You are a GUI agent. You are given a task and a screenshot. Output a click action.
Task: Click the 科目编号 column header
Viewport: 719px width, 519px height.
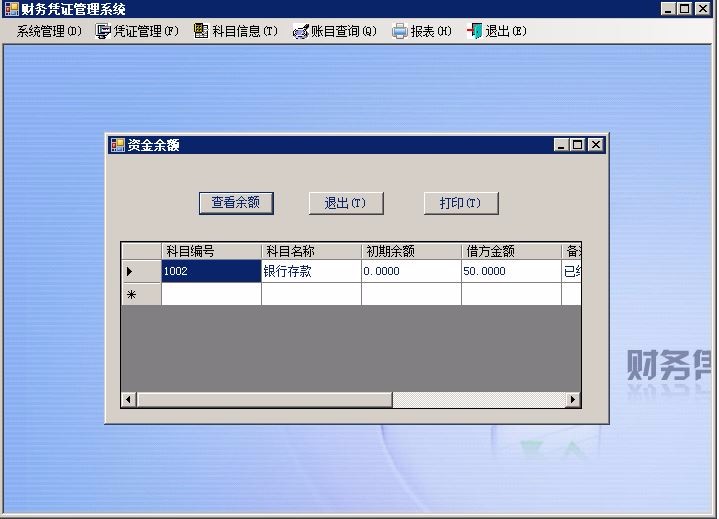coord(211,251)
